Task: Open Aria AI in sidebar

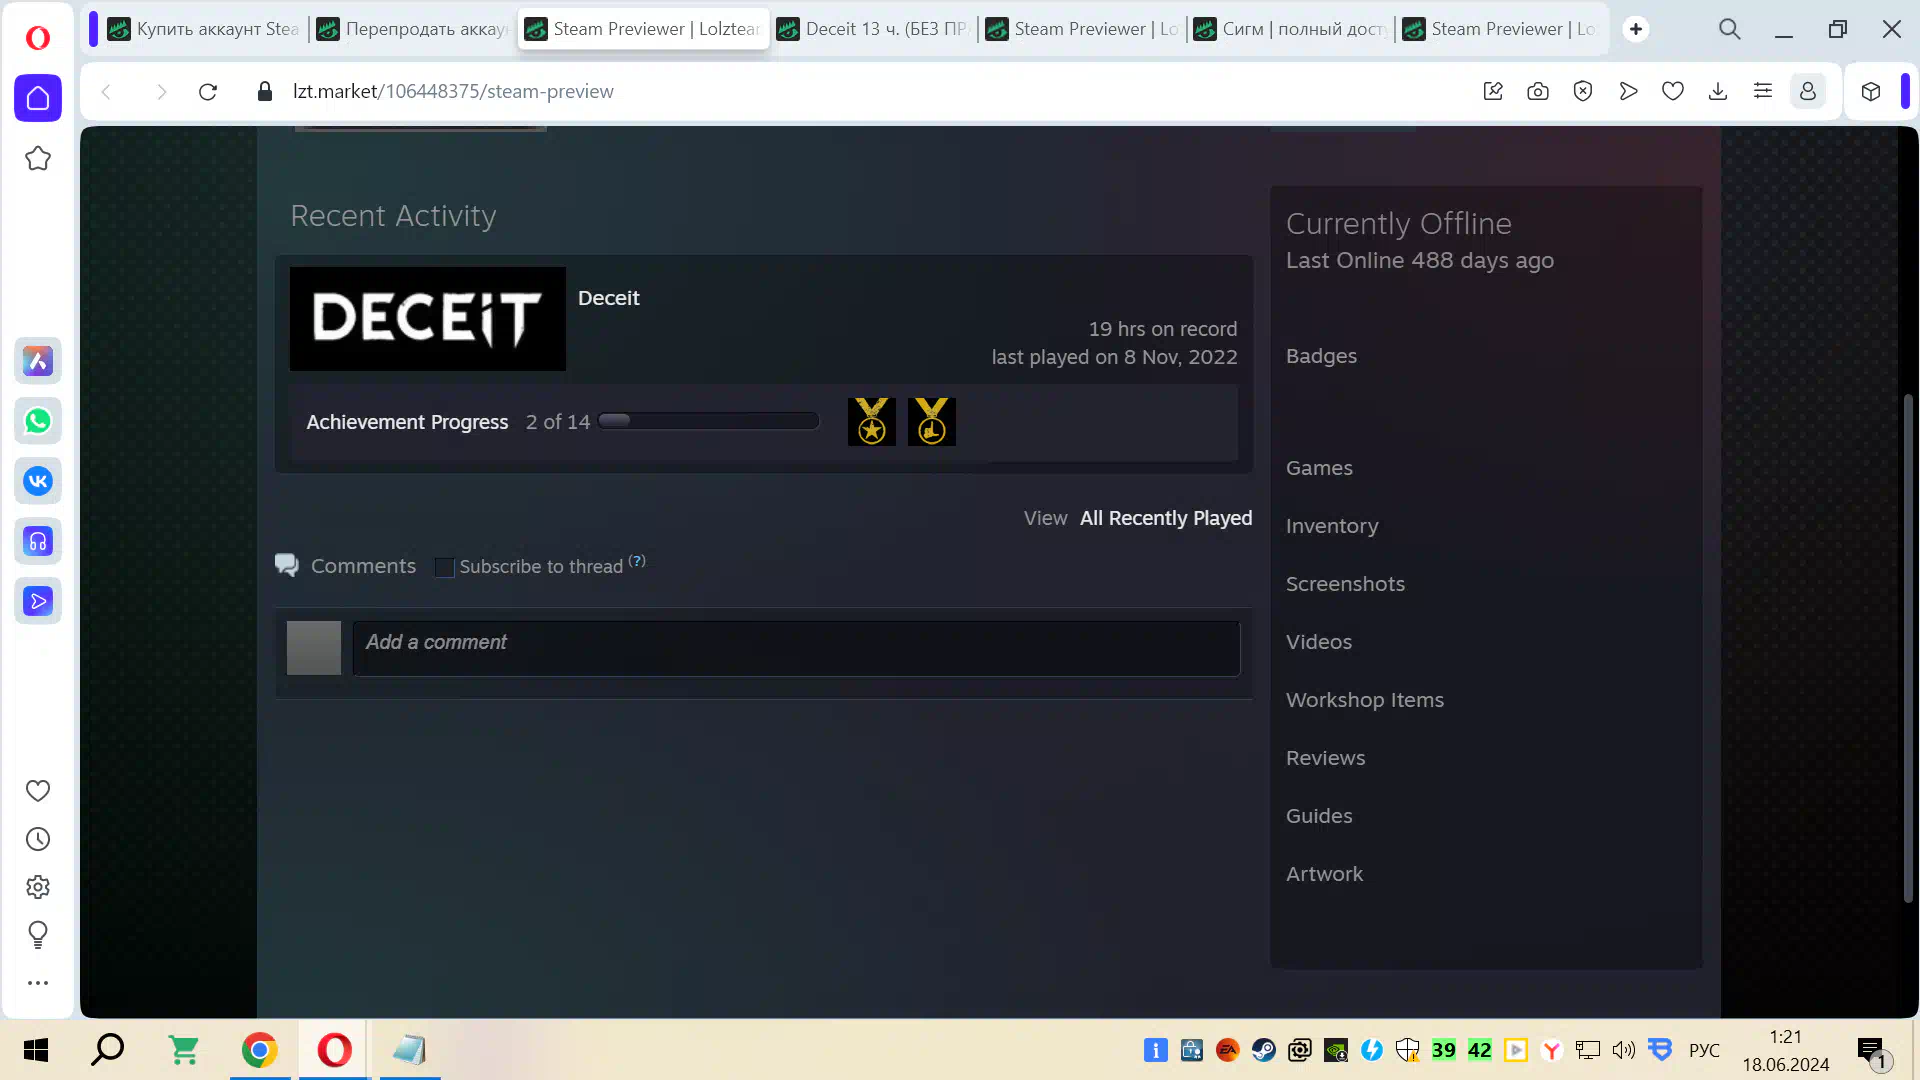Action: (x=38, y=361)
